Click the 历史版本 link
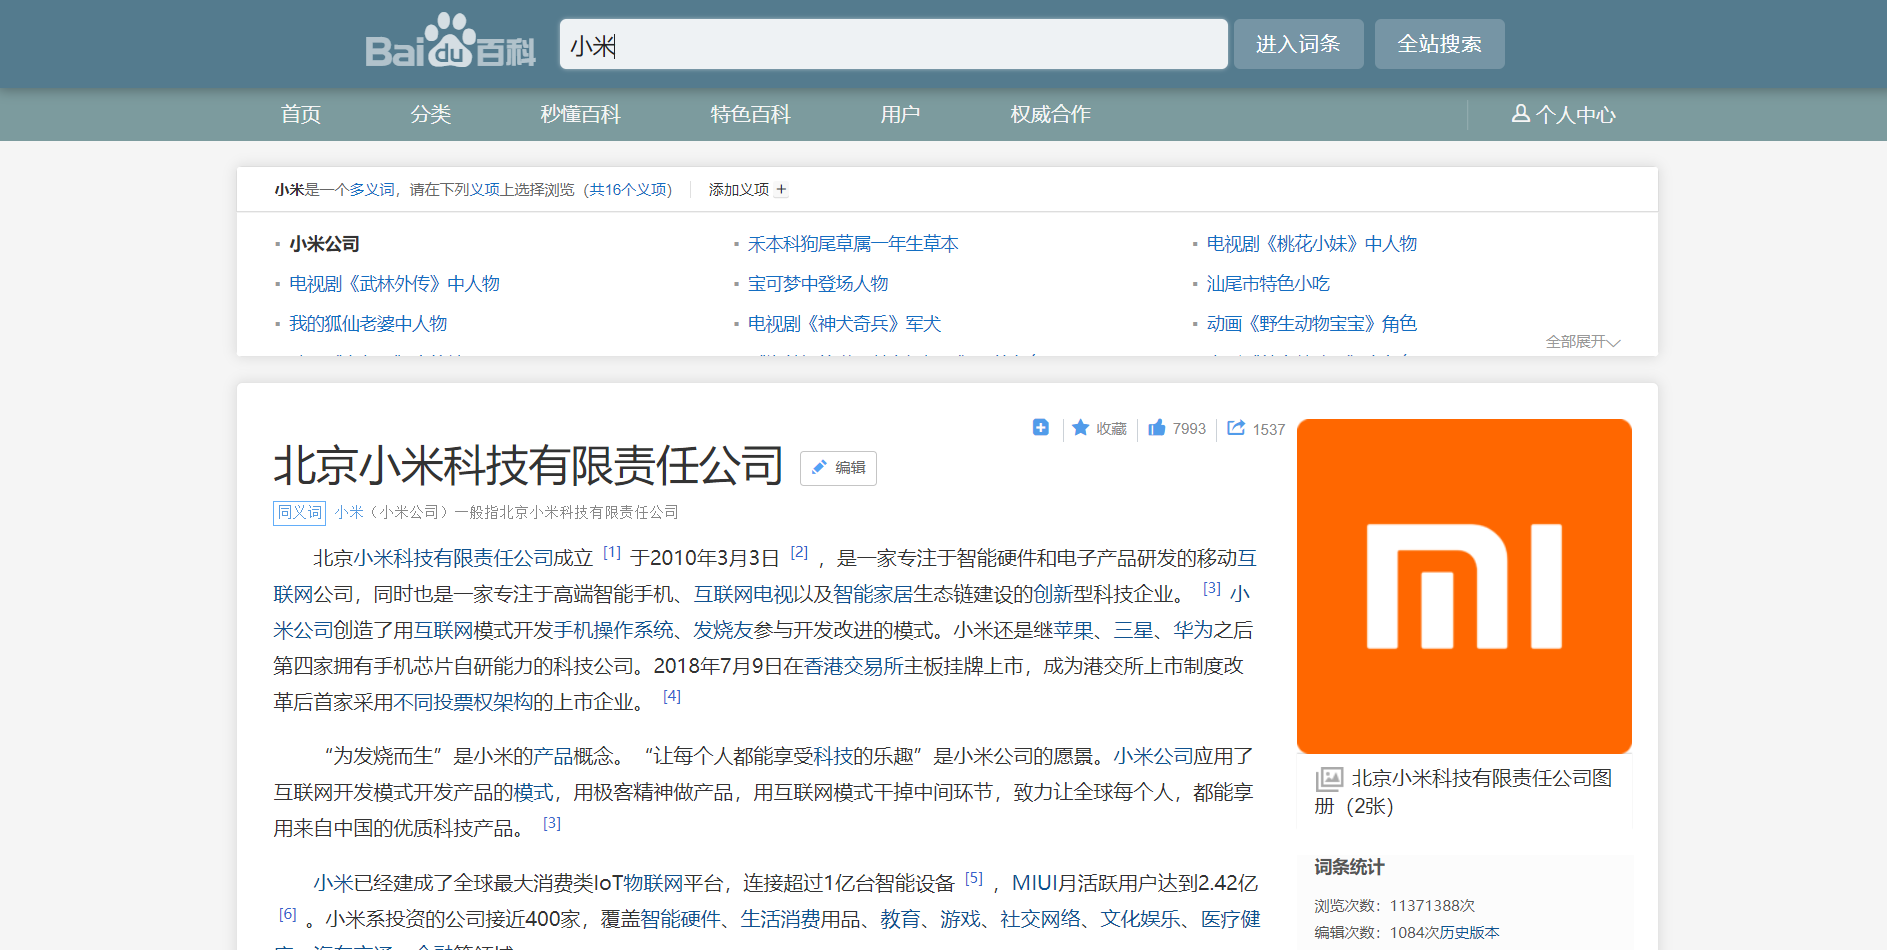Image resolution: width=1887 pixels, height=950 pixels. (x=1470, y=932)
